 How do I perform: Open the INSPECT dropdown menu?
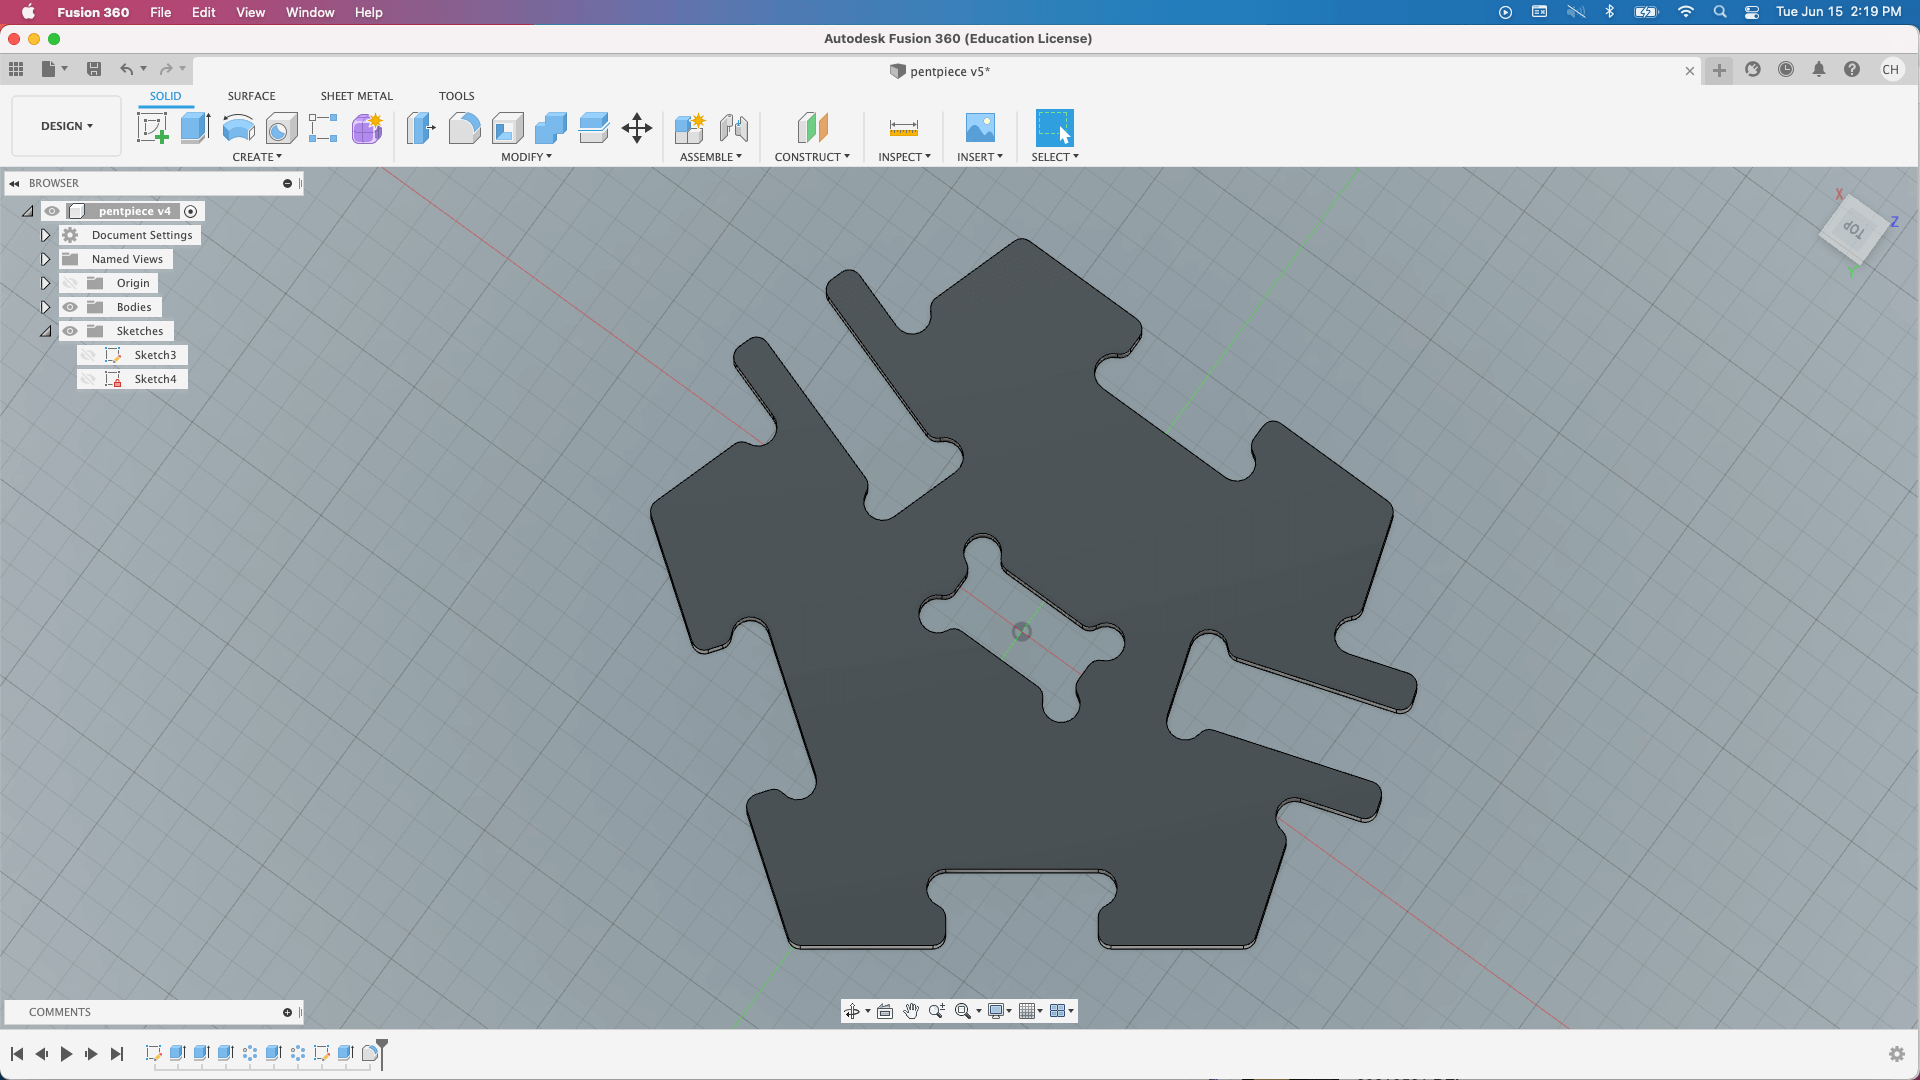coord(904,157)
